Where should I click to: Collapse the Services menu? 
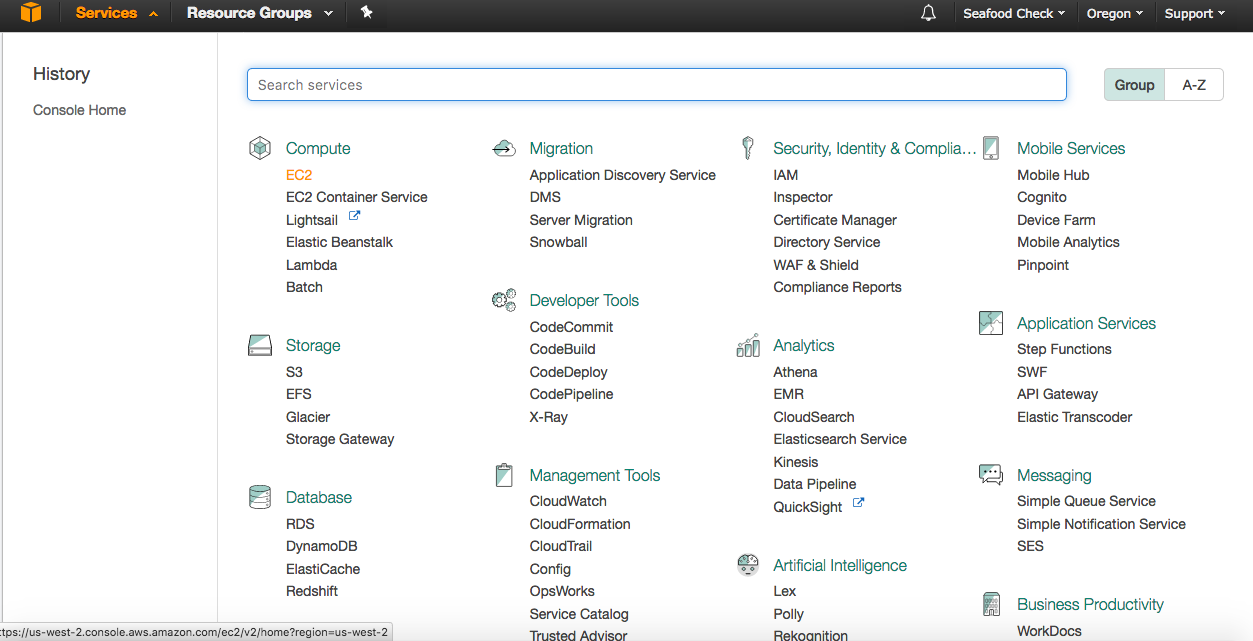117,13
